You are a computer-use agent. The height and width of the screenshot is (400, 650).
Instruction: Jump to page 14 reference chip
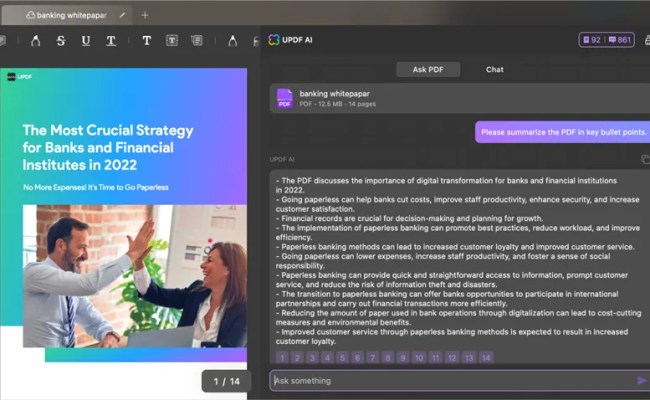pos(486,358)
